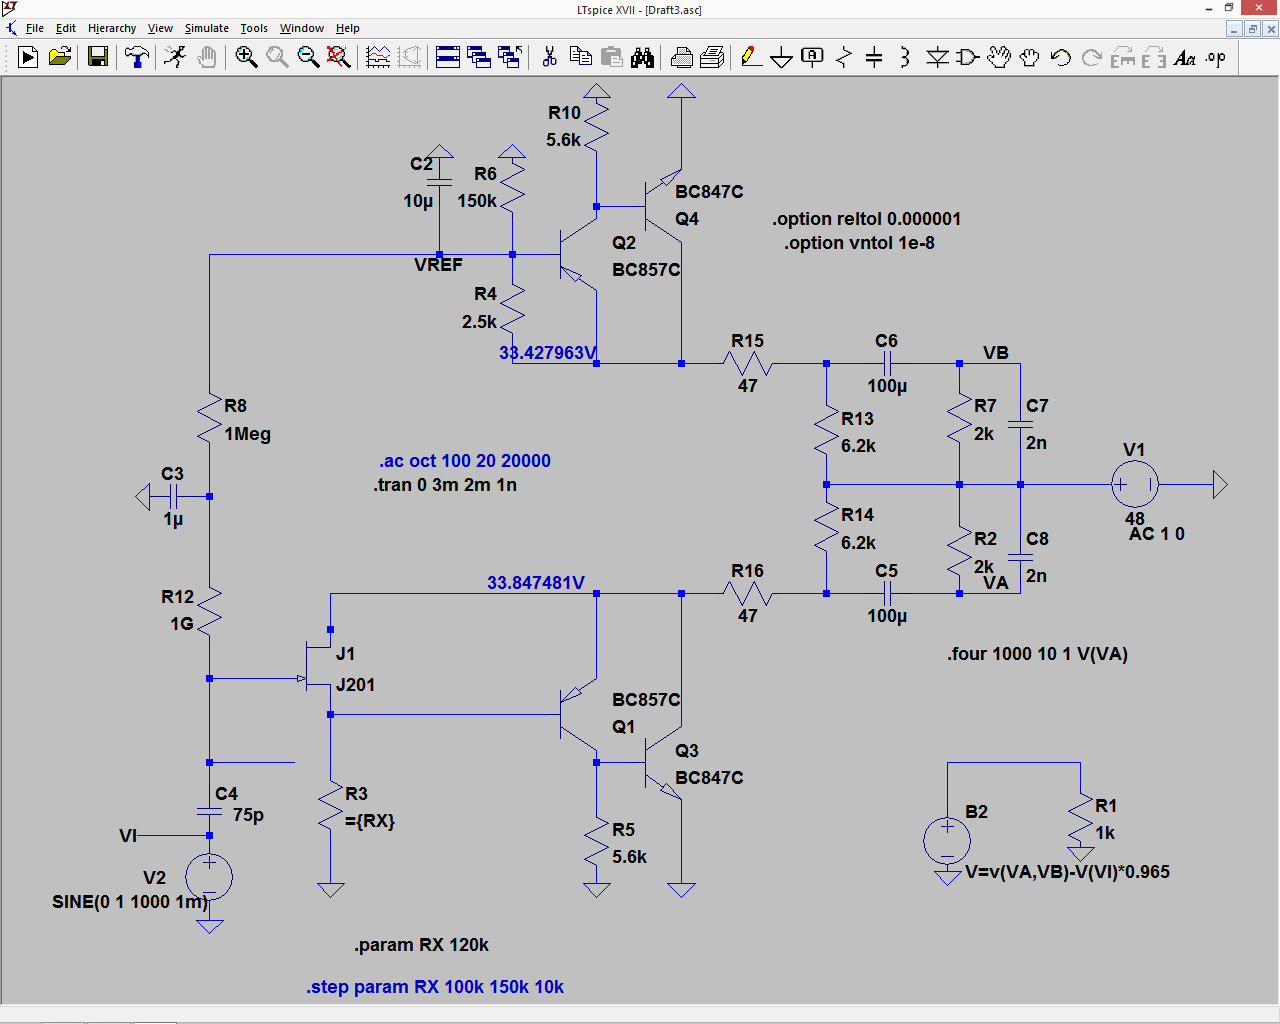Click the '.tran 0 3m 2m 1n' directive
Viewport: 1280px width, 1024px height.
[x=446, y=485]
